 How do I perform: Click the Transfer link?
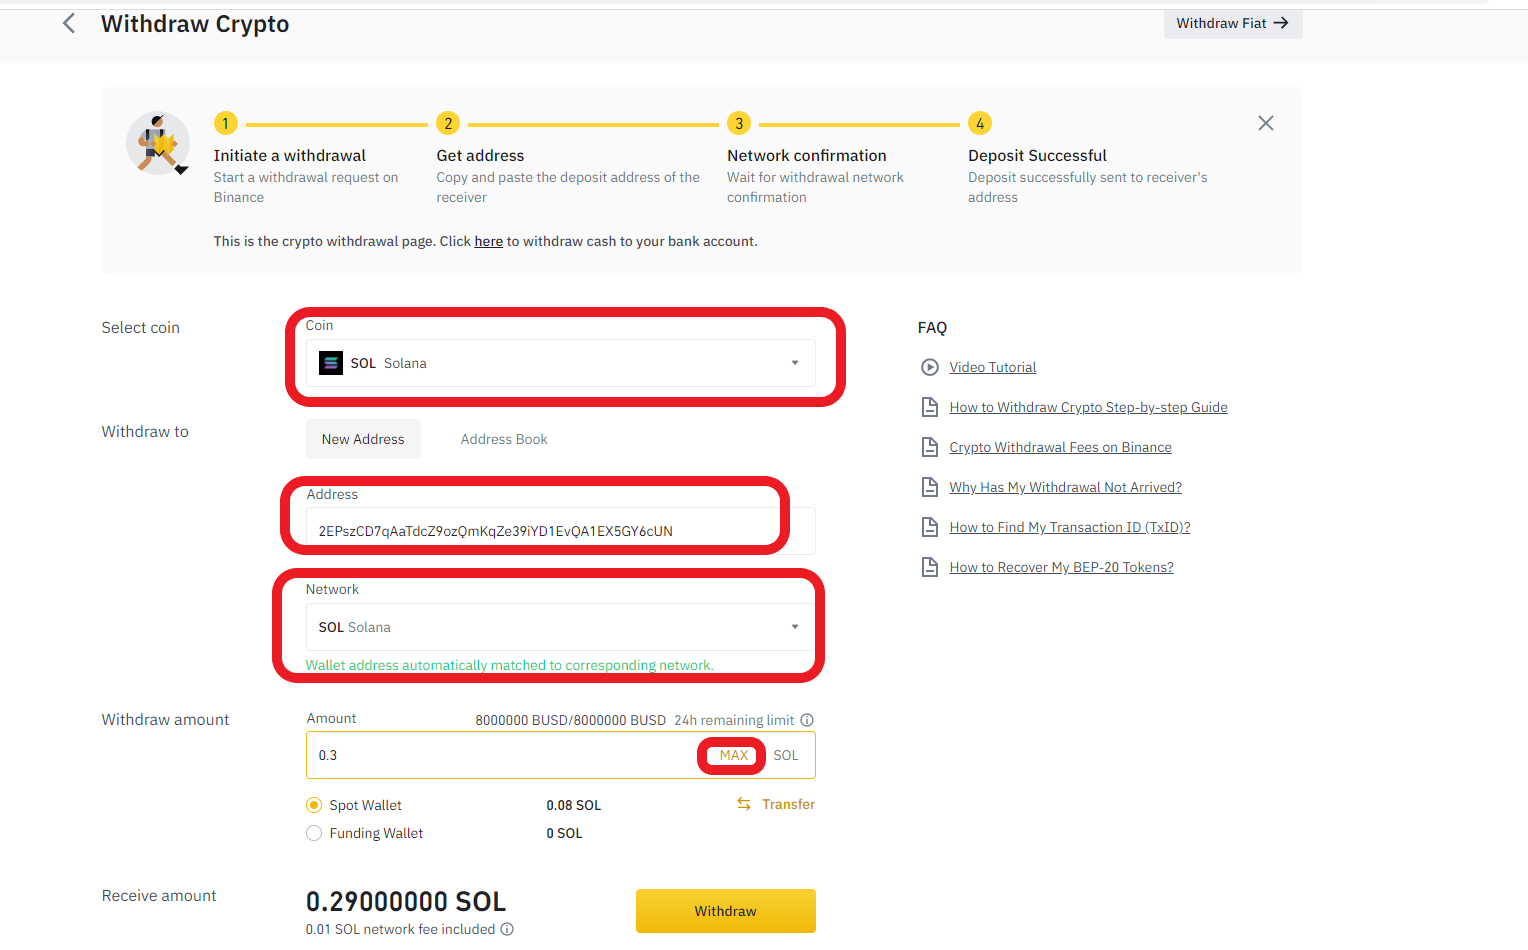coord(788,804)
